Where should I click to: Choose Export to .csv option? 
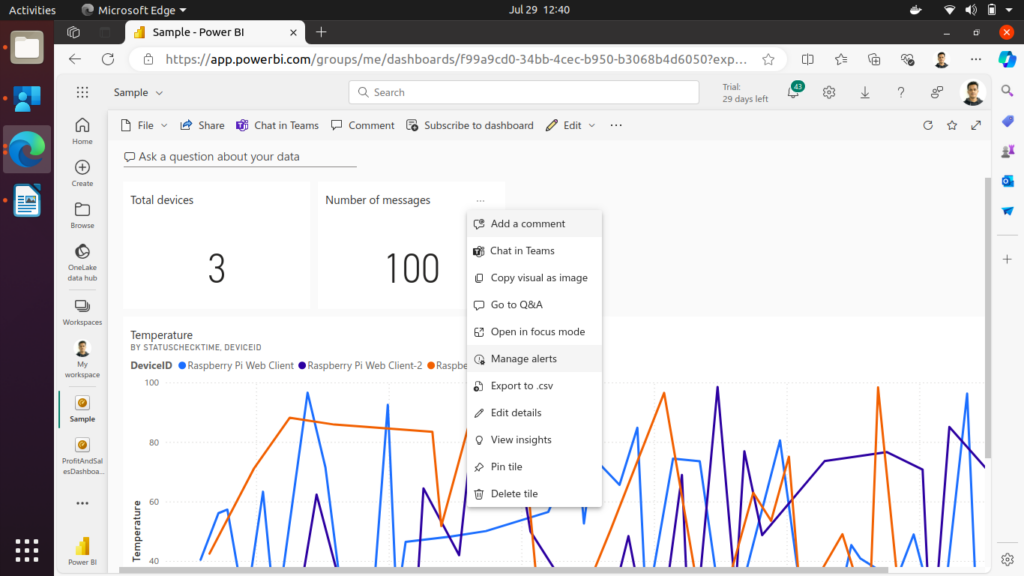click(x=521, y=386)
